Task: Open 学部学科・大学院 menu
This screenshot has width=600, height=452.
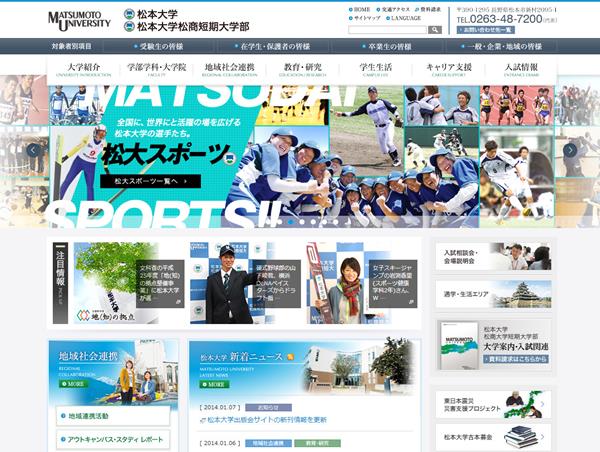Action: click(157, 69)
